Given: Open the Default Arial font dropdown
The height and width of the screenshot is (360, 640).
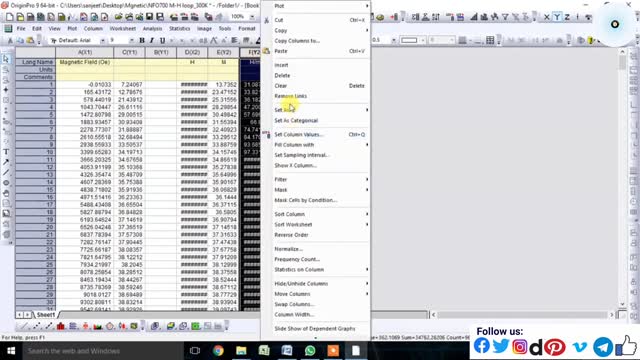Looking at the screenshot, I should point(102,40).
